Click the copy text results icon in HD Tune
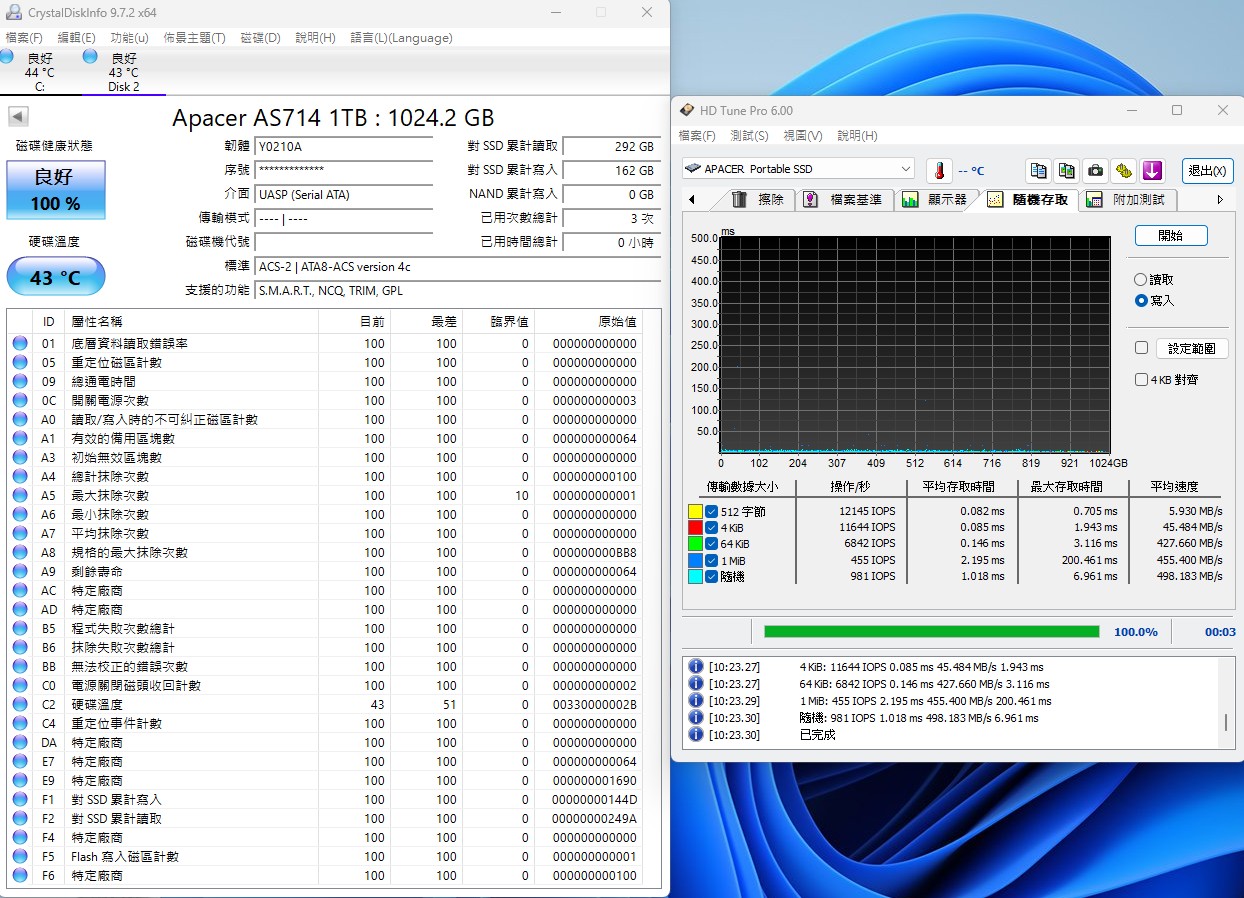Image resolution: width=1244 pixels, height=898 pixels. point(1038,171)
